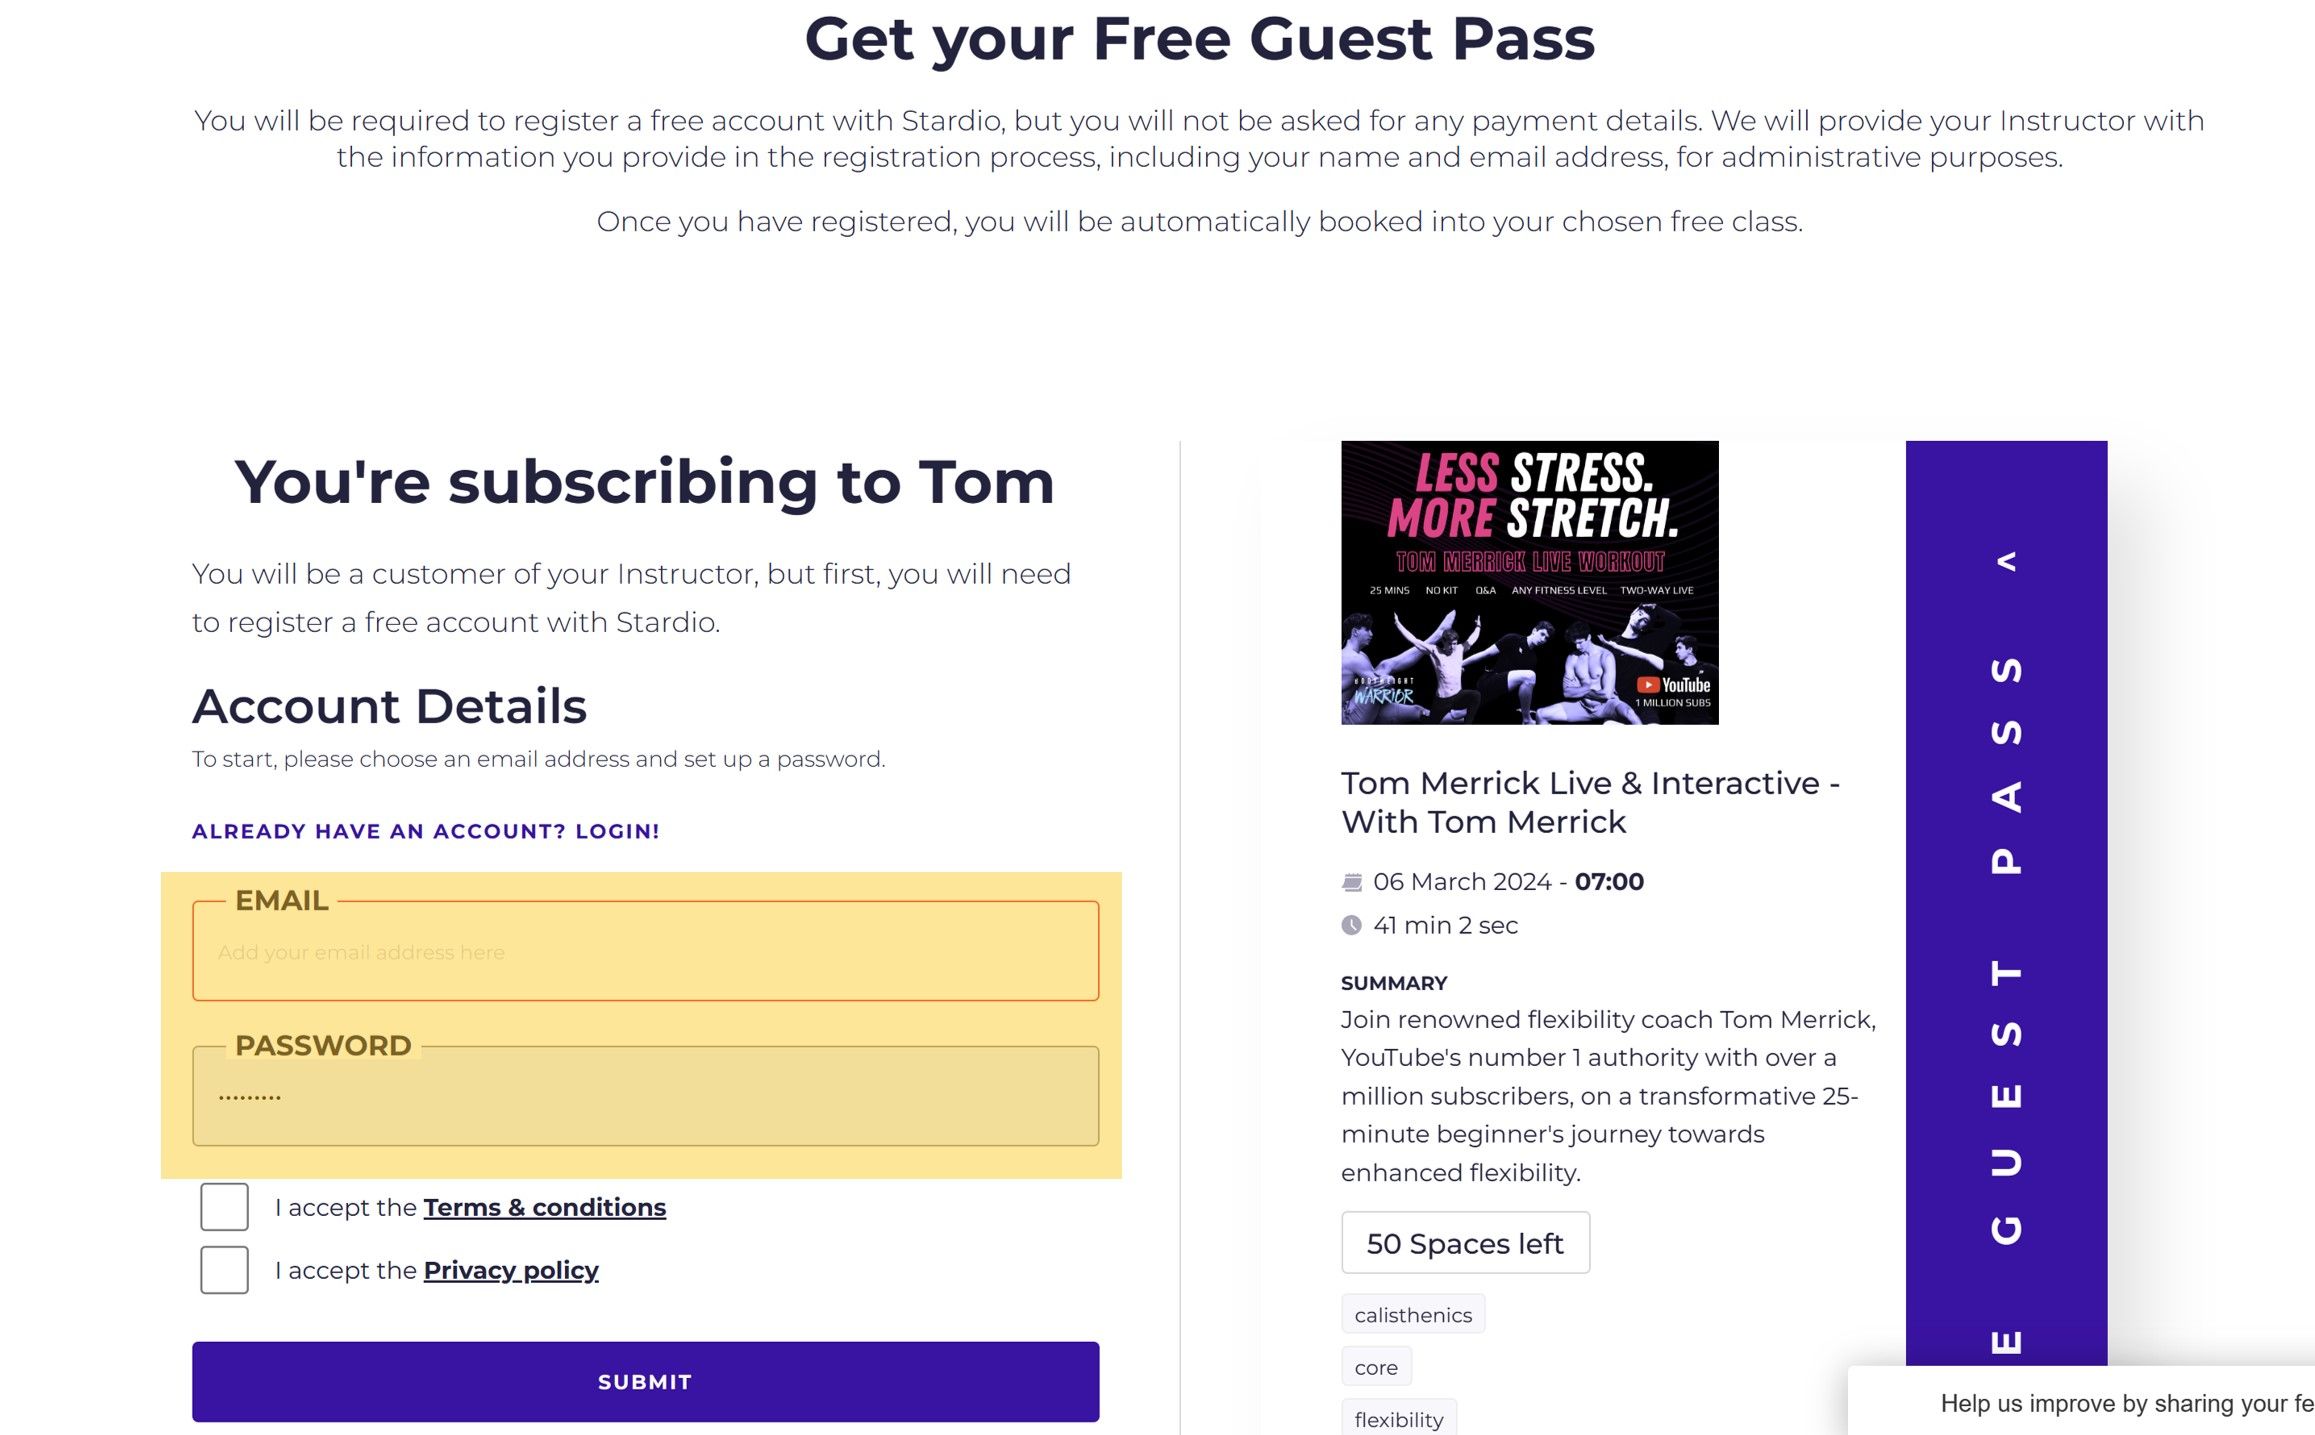Collapse the Guest Pass banner using its chevron
Screen dimensions: 2315x1435
[2006, 561]
